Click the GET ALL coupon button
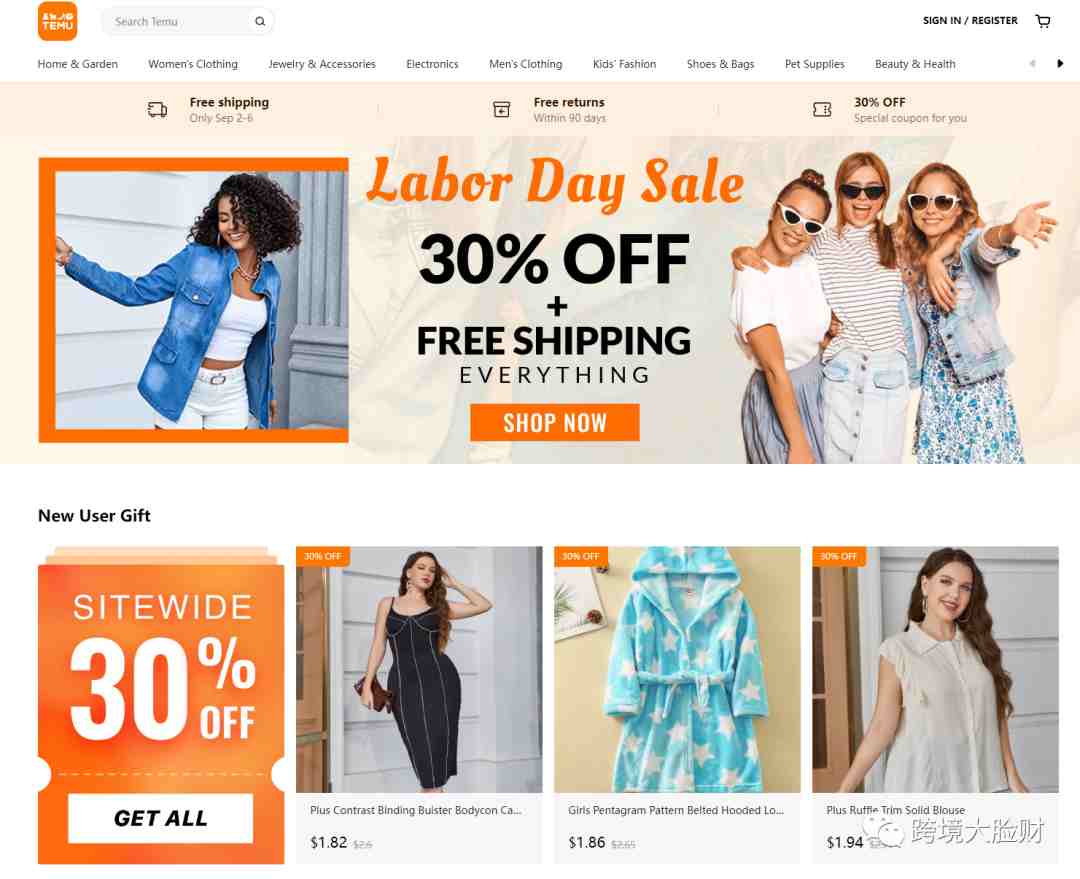 click(160, 818)
